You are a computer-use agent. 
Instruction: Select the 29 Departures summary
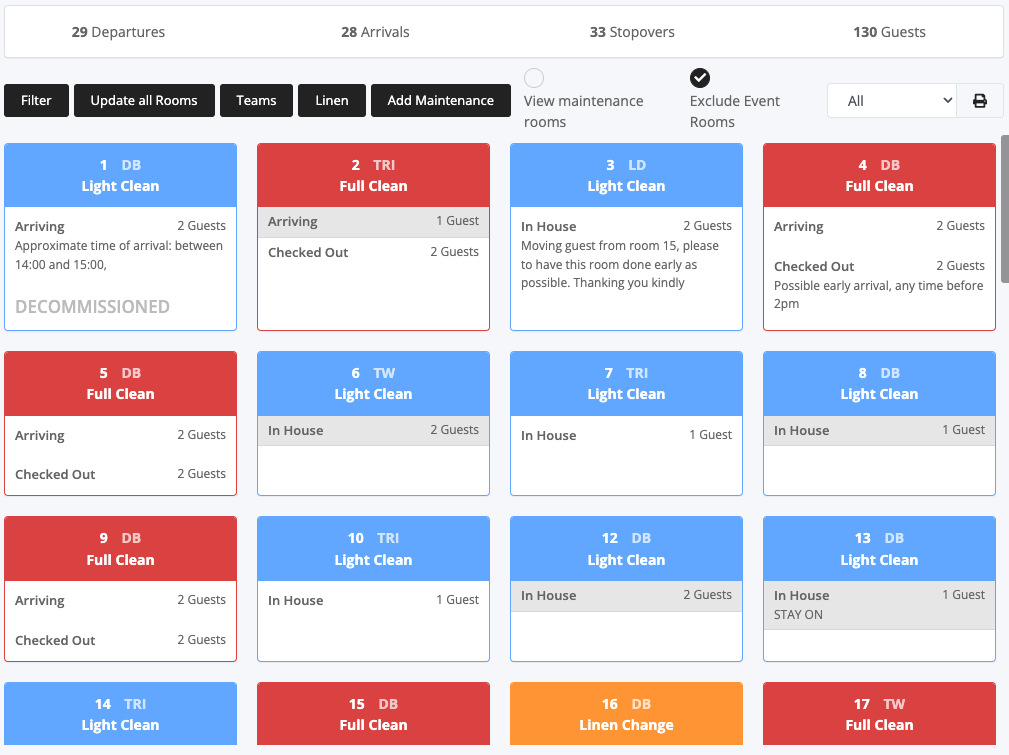pos(118,32)
